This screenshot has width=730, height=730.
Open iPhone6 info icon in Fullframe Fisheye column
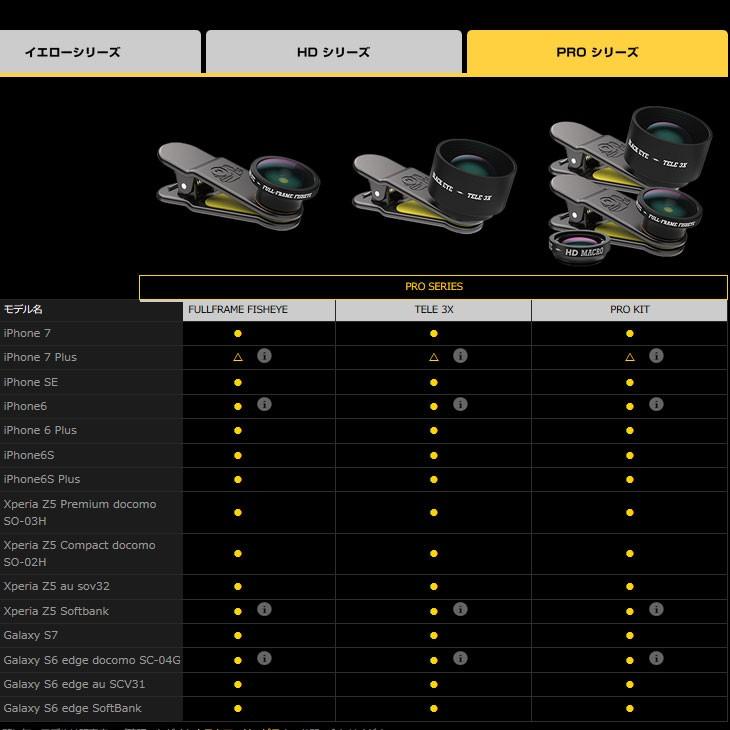[264, 405]
